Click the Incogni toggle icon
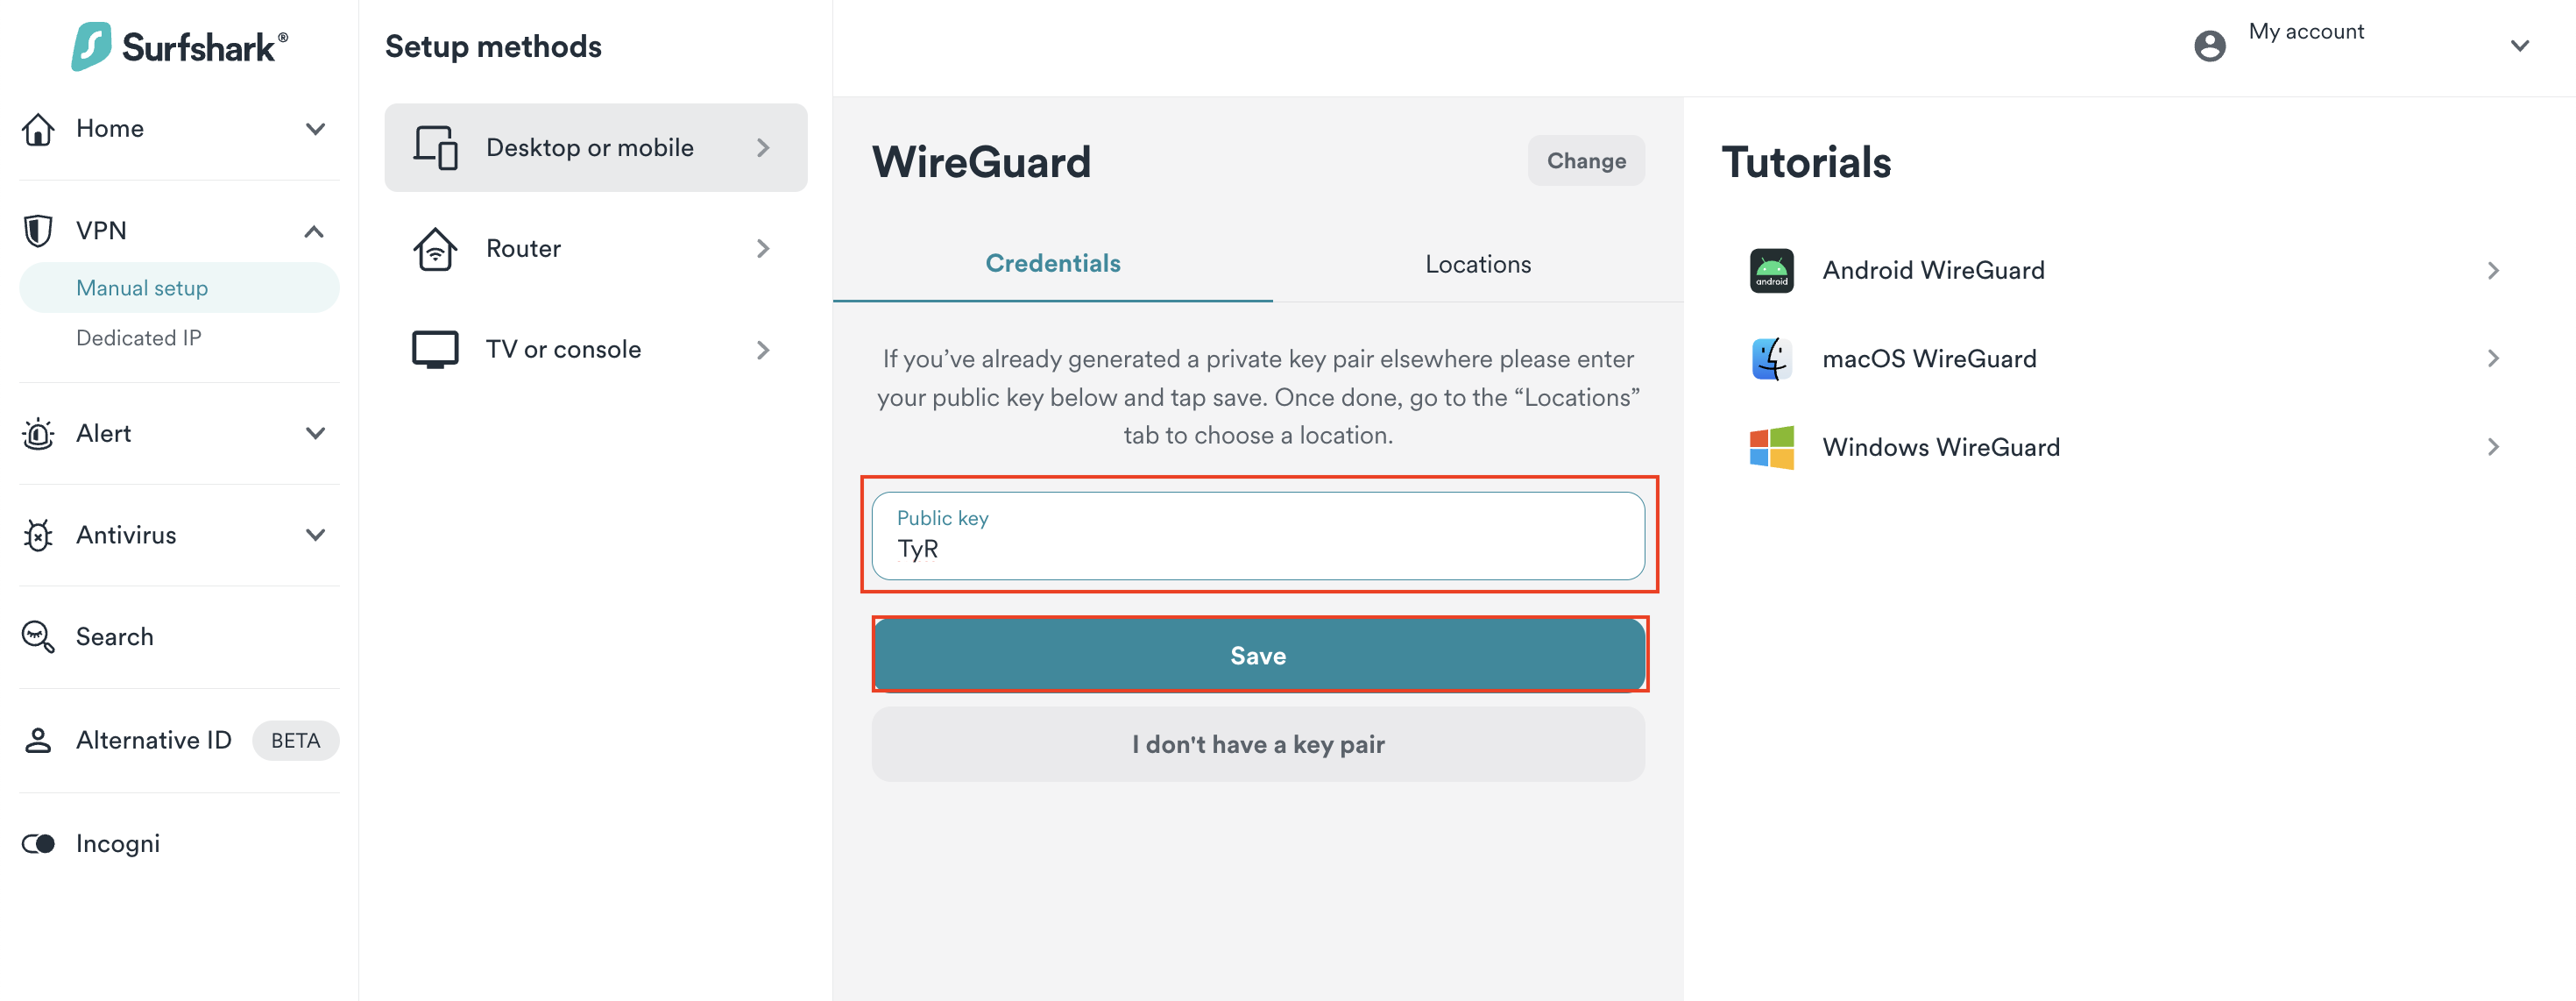The height and width of the screenshot is (1001, 2576). click(x=38, y=844)
